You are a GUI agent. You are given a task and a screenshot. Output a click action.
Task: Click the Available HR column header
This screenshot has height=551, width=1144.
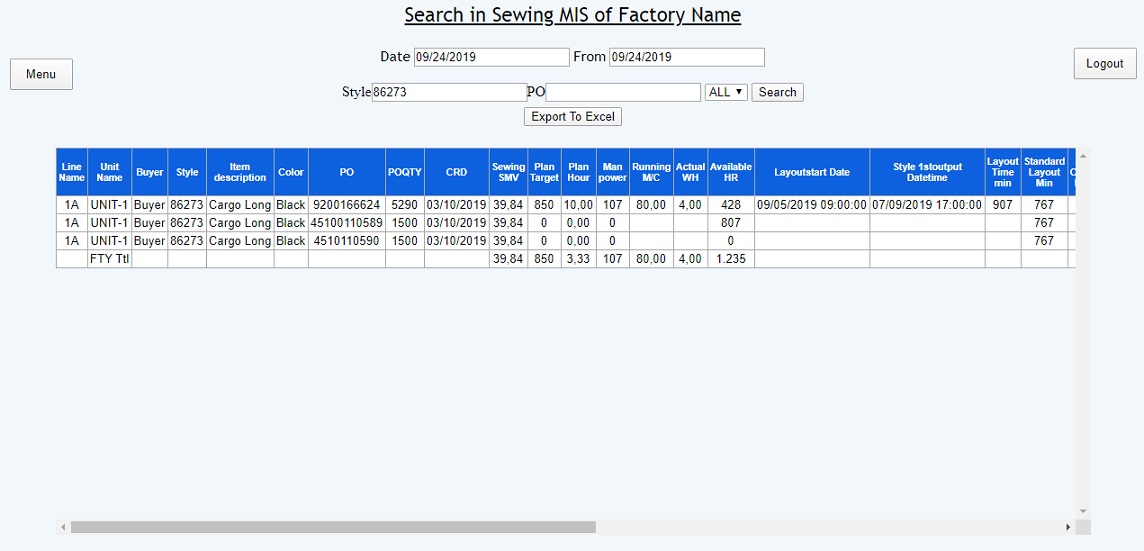coord(731,172)
